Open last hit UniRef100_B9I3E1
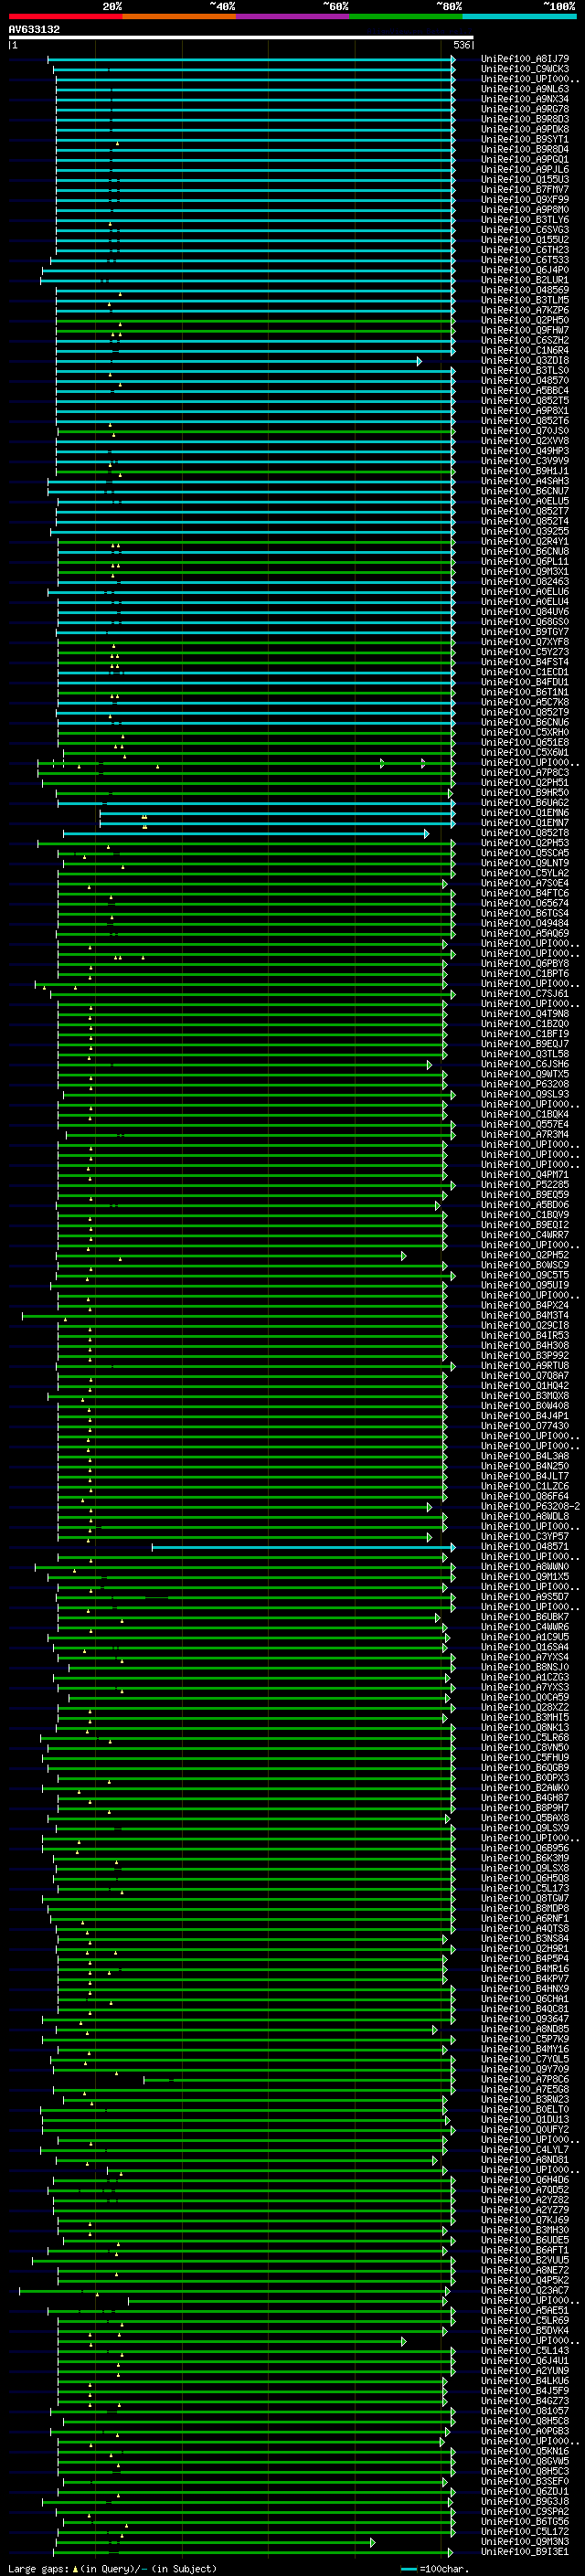The height and width of the screenshot is (2576, 585). coord(524,2552)
